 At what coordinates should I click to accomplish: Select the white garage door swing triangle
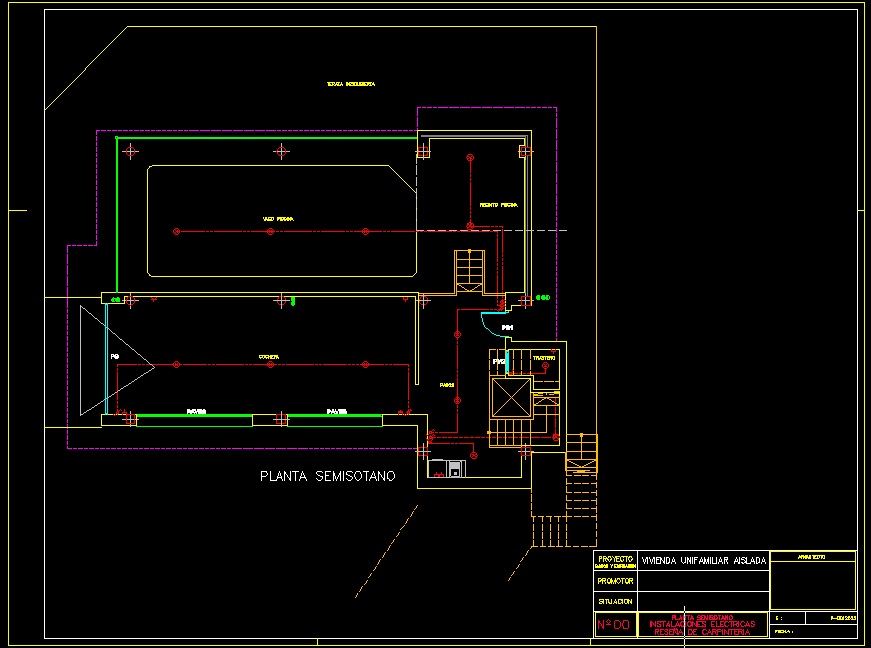[x=117, y=360]
